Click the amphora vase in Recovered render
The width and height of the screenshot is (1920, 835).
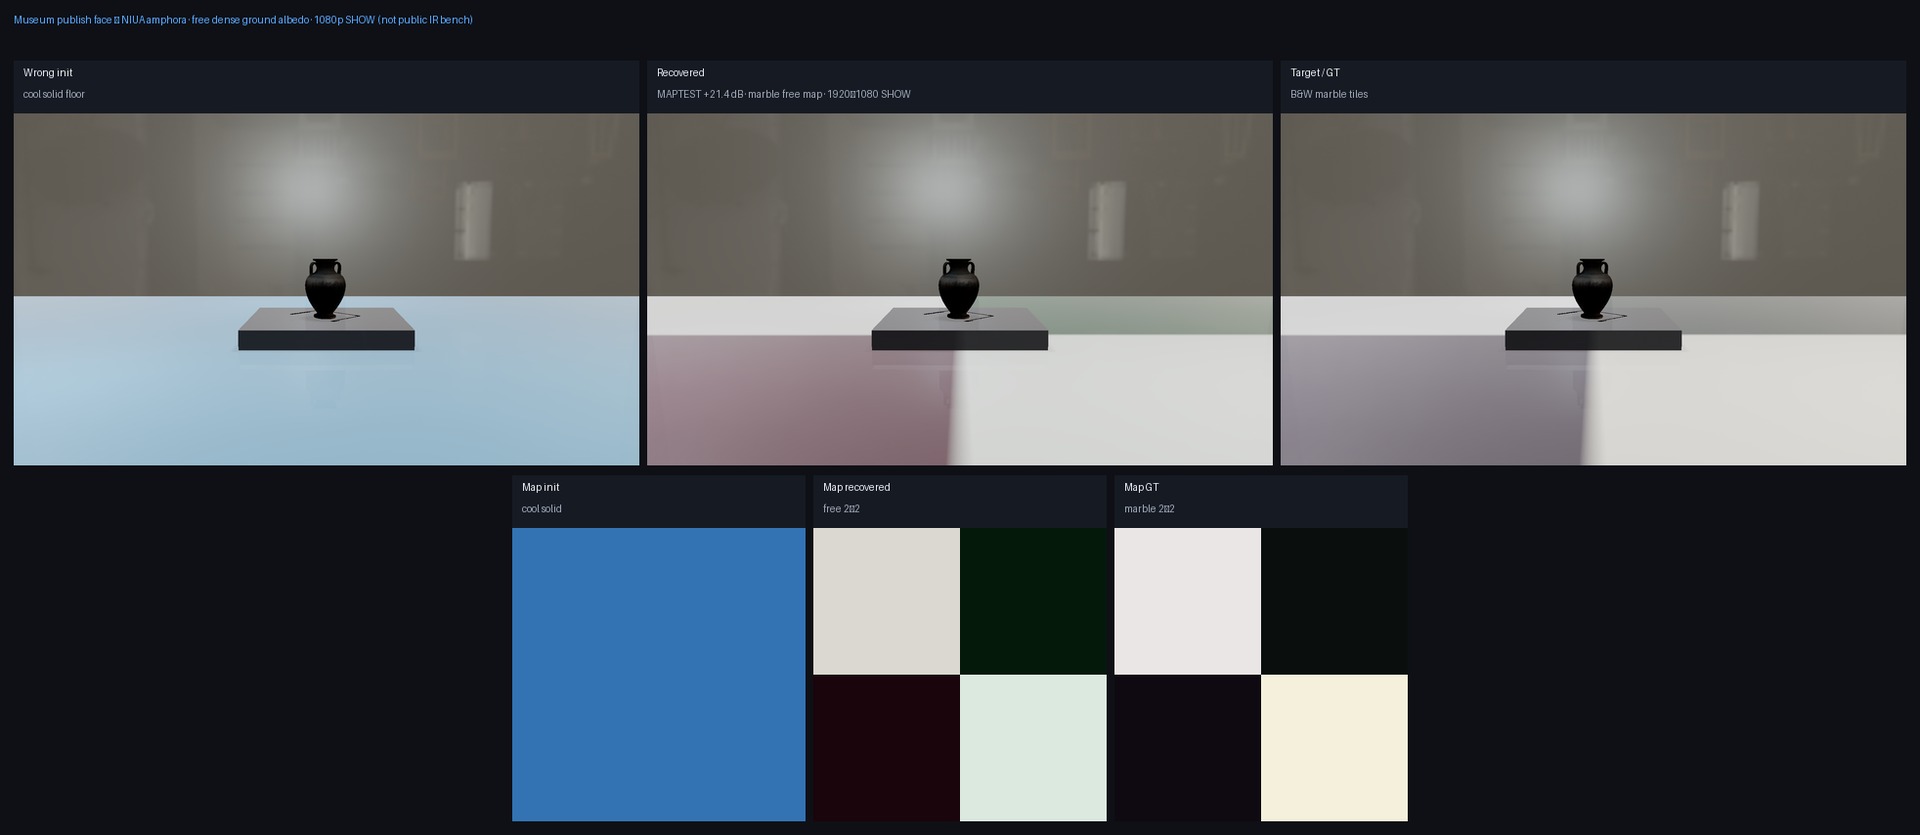pyautogui.click(x=958, y=288)
